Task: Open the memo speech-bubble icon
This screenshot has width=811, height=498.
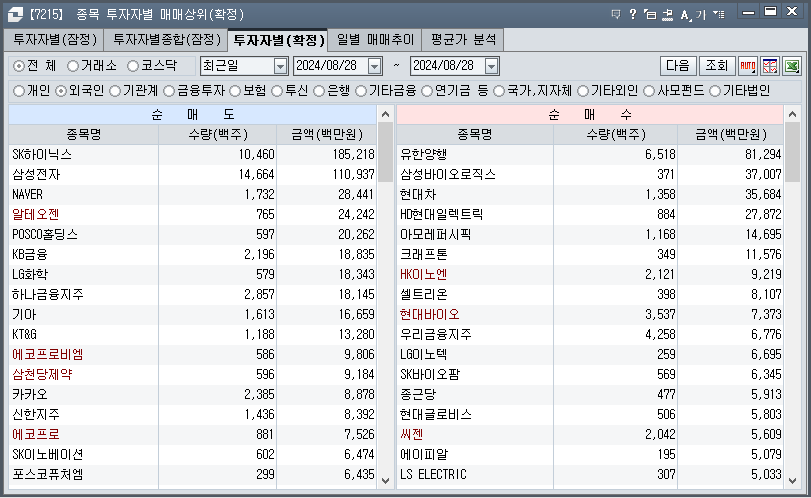Action: pos(615,14)
